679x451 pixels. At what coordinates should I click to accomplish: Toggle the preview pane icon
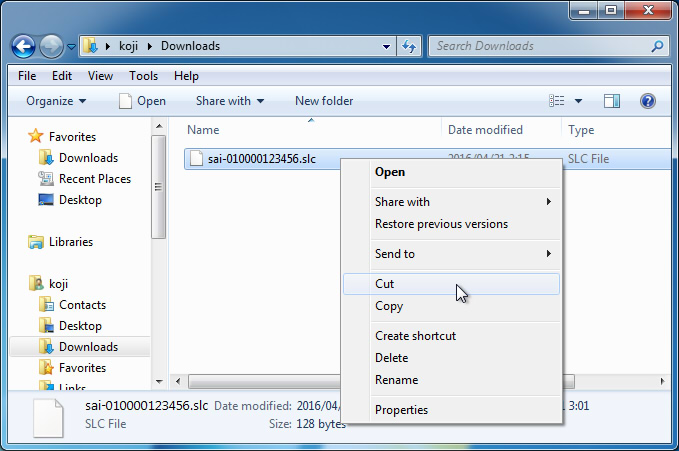tap(612, 101)
